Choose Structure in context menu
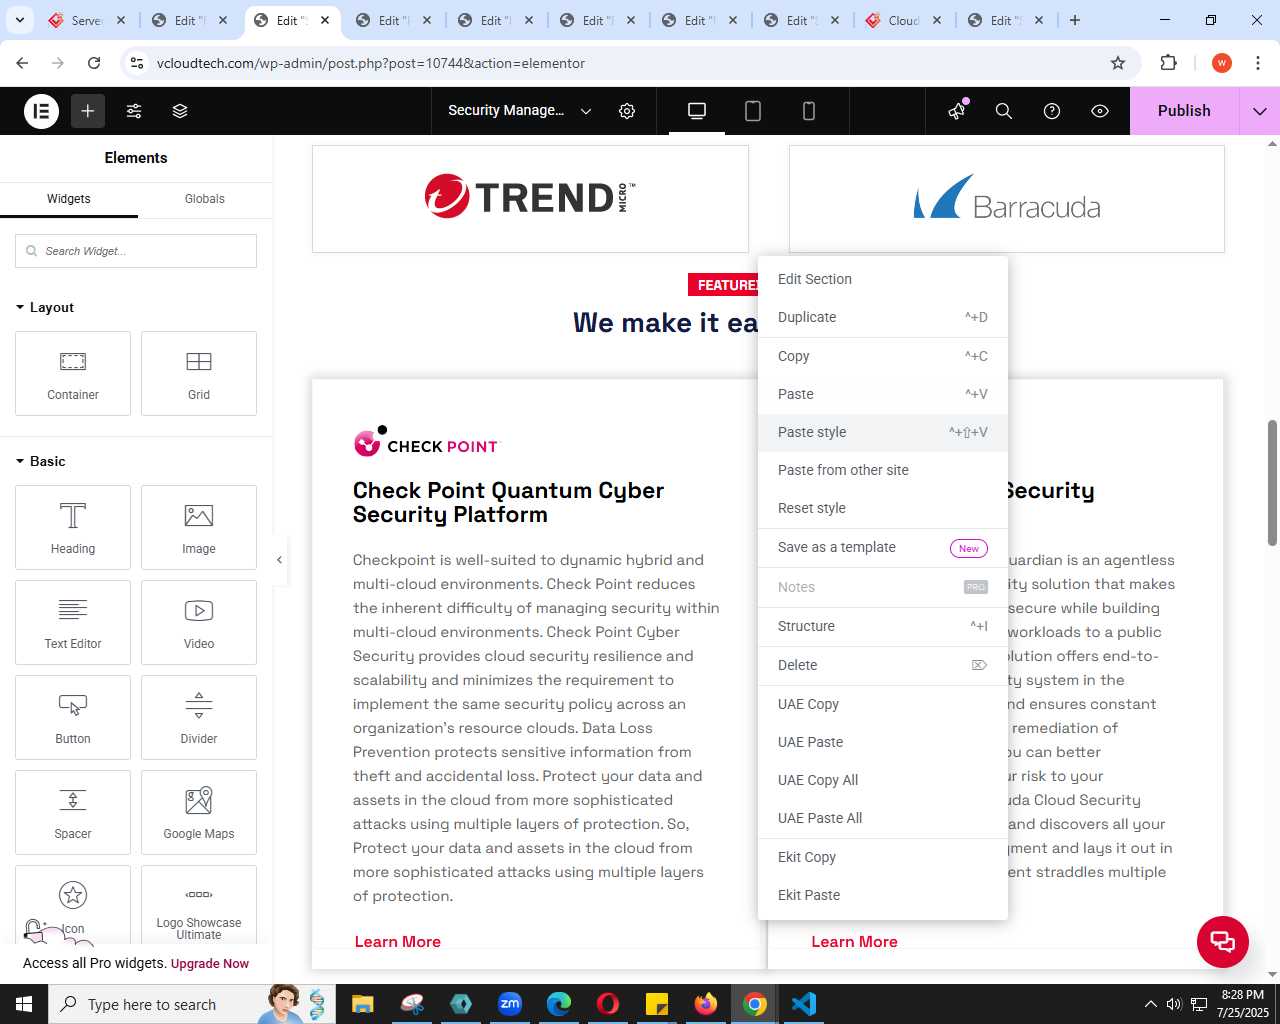The image size is (1280, 1024). pos(883,626)
